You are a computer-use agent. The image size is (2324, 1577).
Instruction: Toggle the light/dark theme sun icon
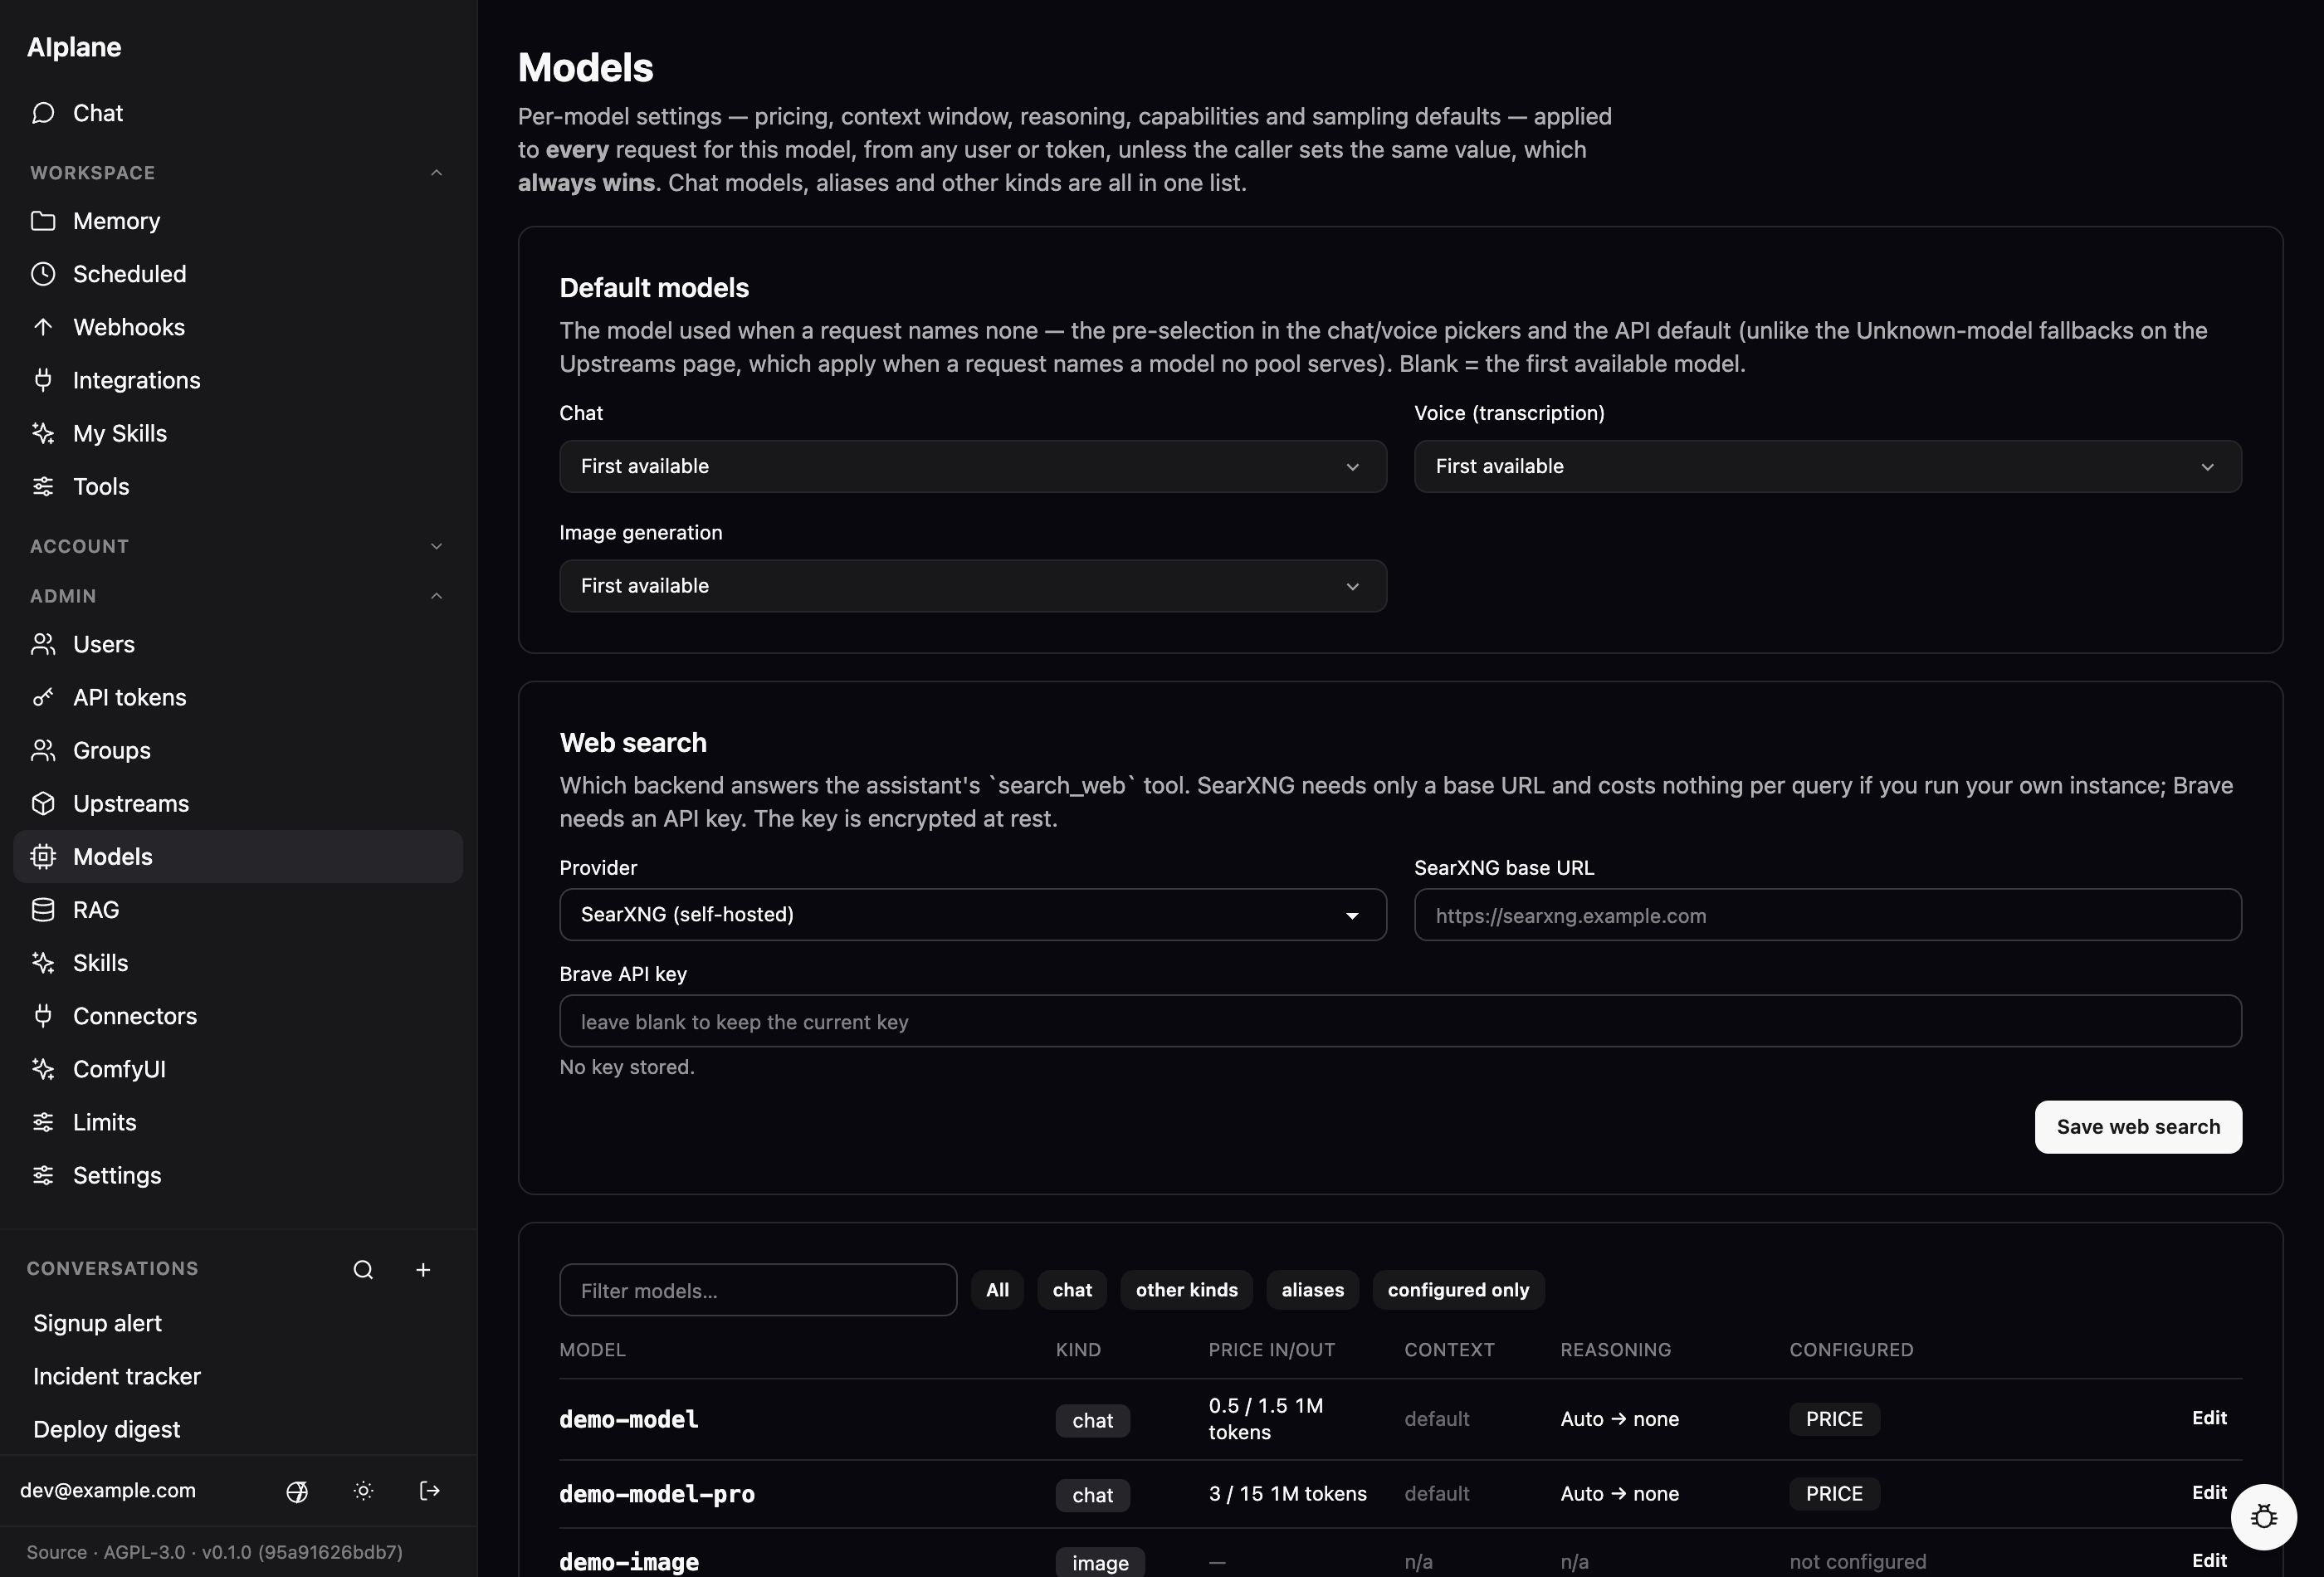pyautogui.click(x=363, y=1491)
